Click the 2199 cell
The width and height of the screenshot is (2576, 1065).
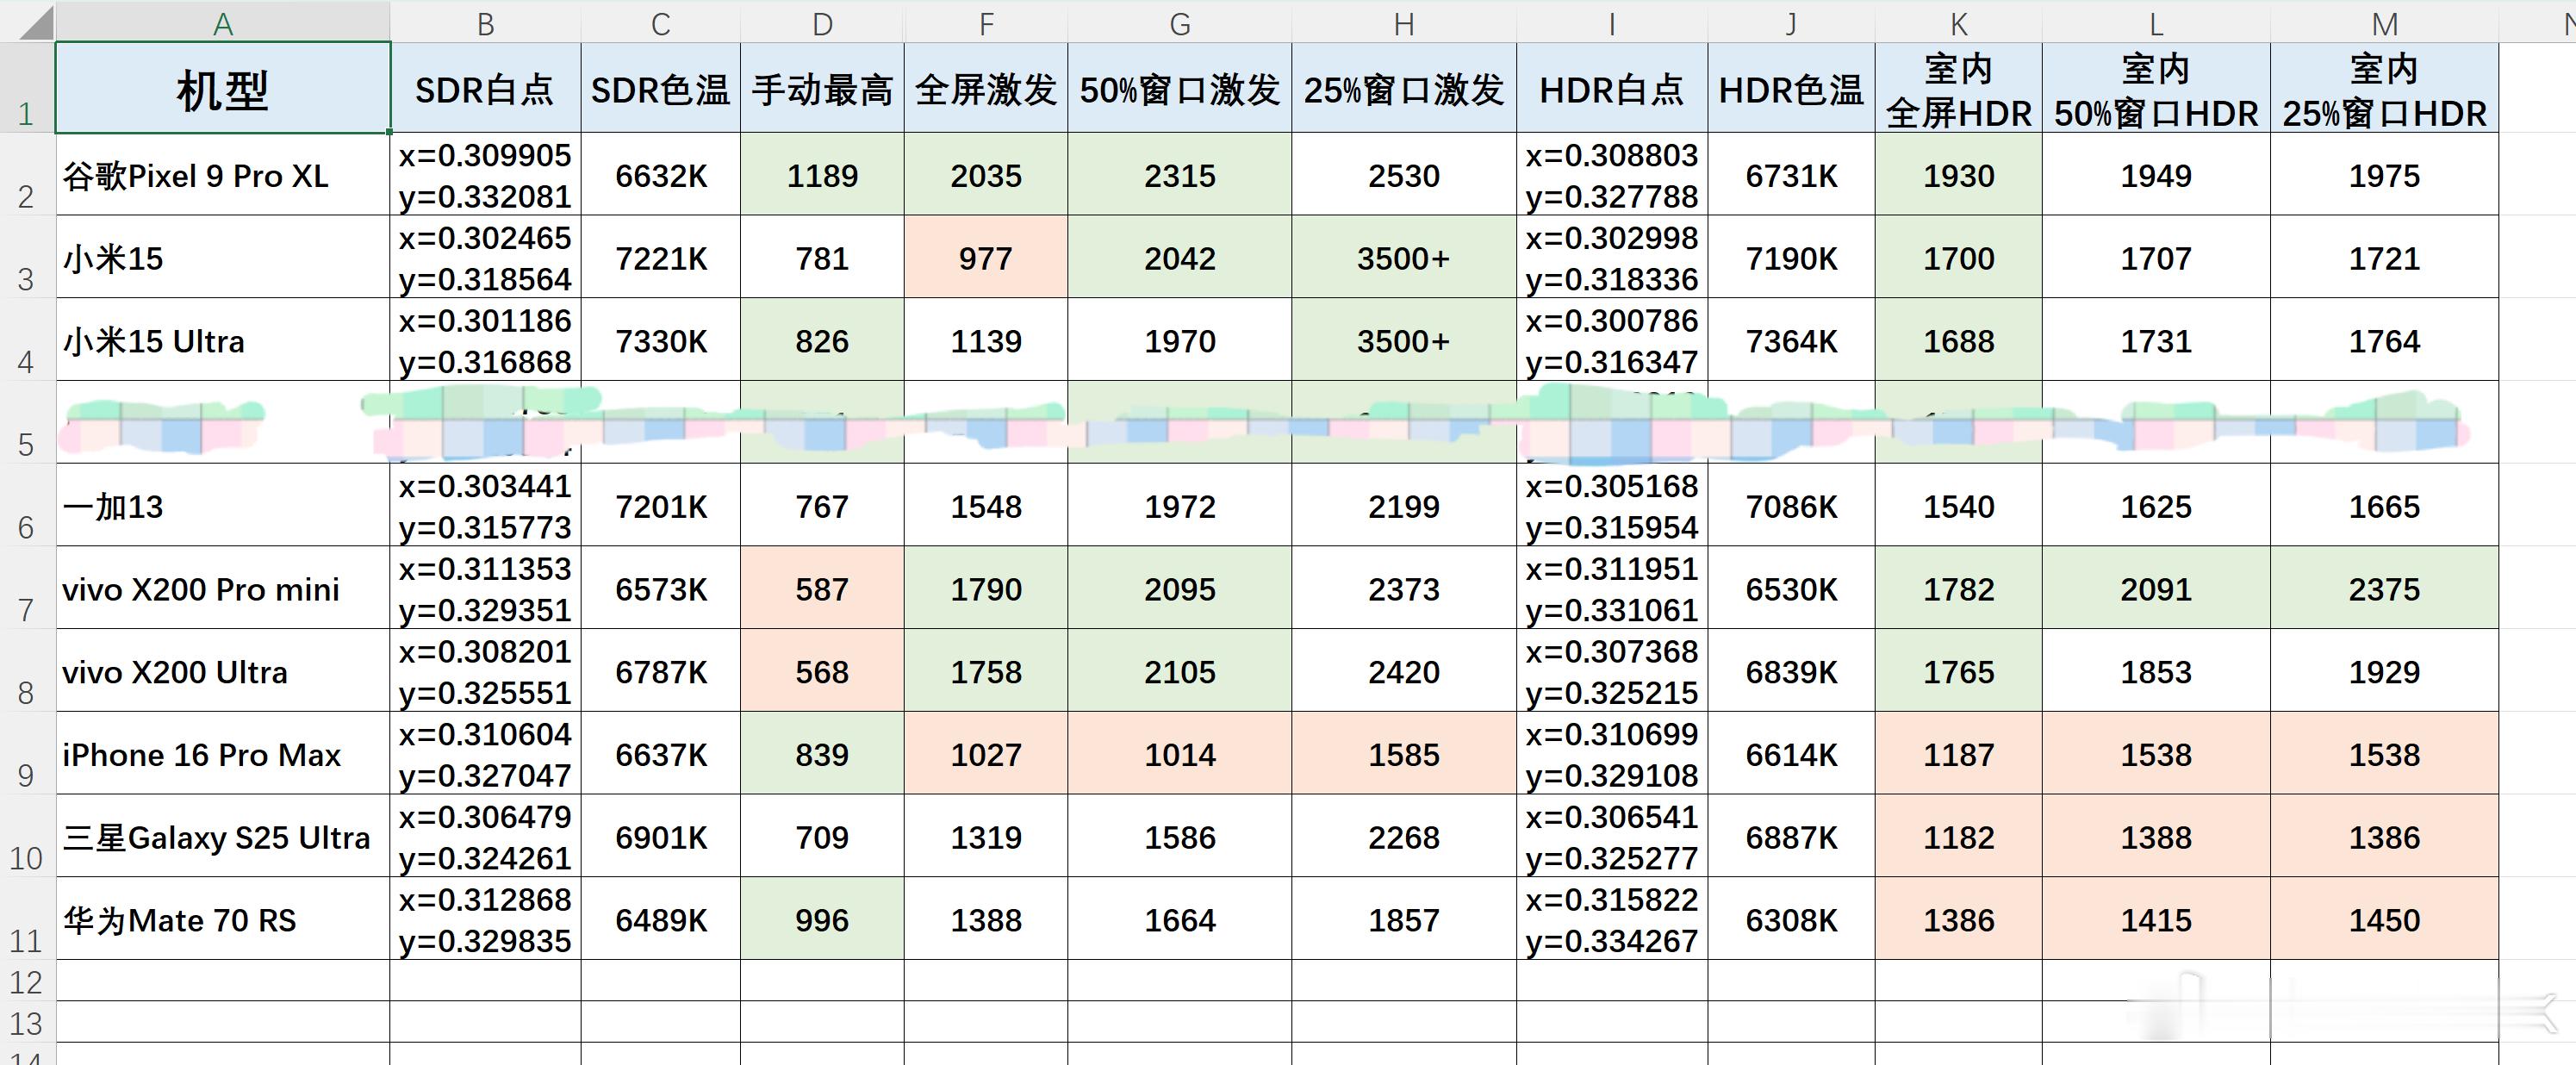click(x=1404, y=506)
